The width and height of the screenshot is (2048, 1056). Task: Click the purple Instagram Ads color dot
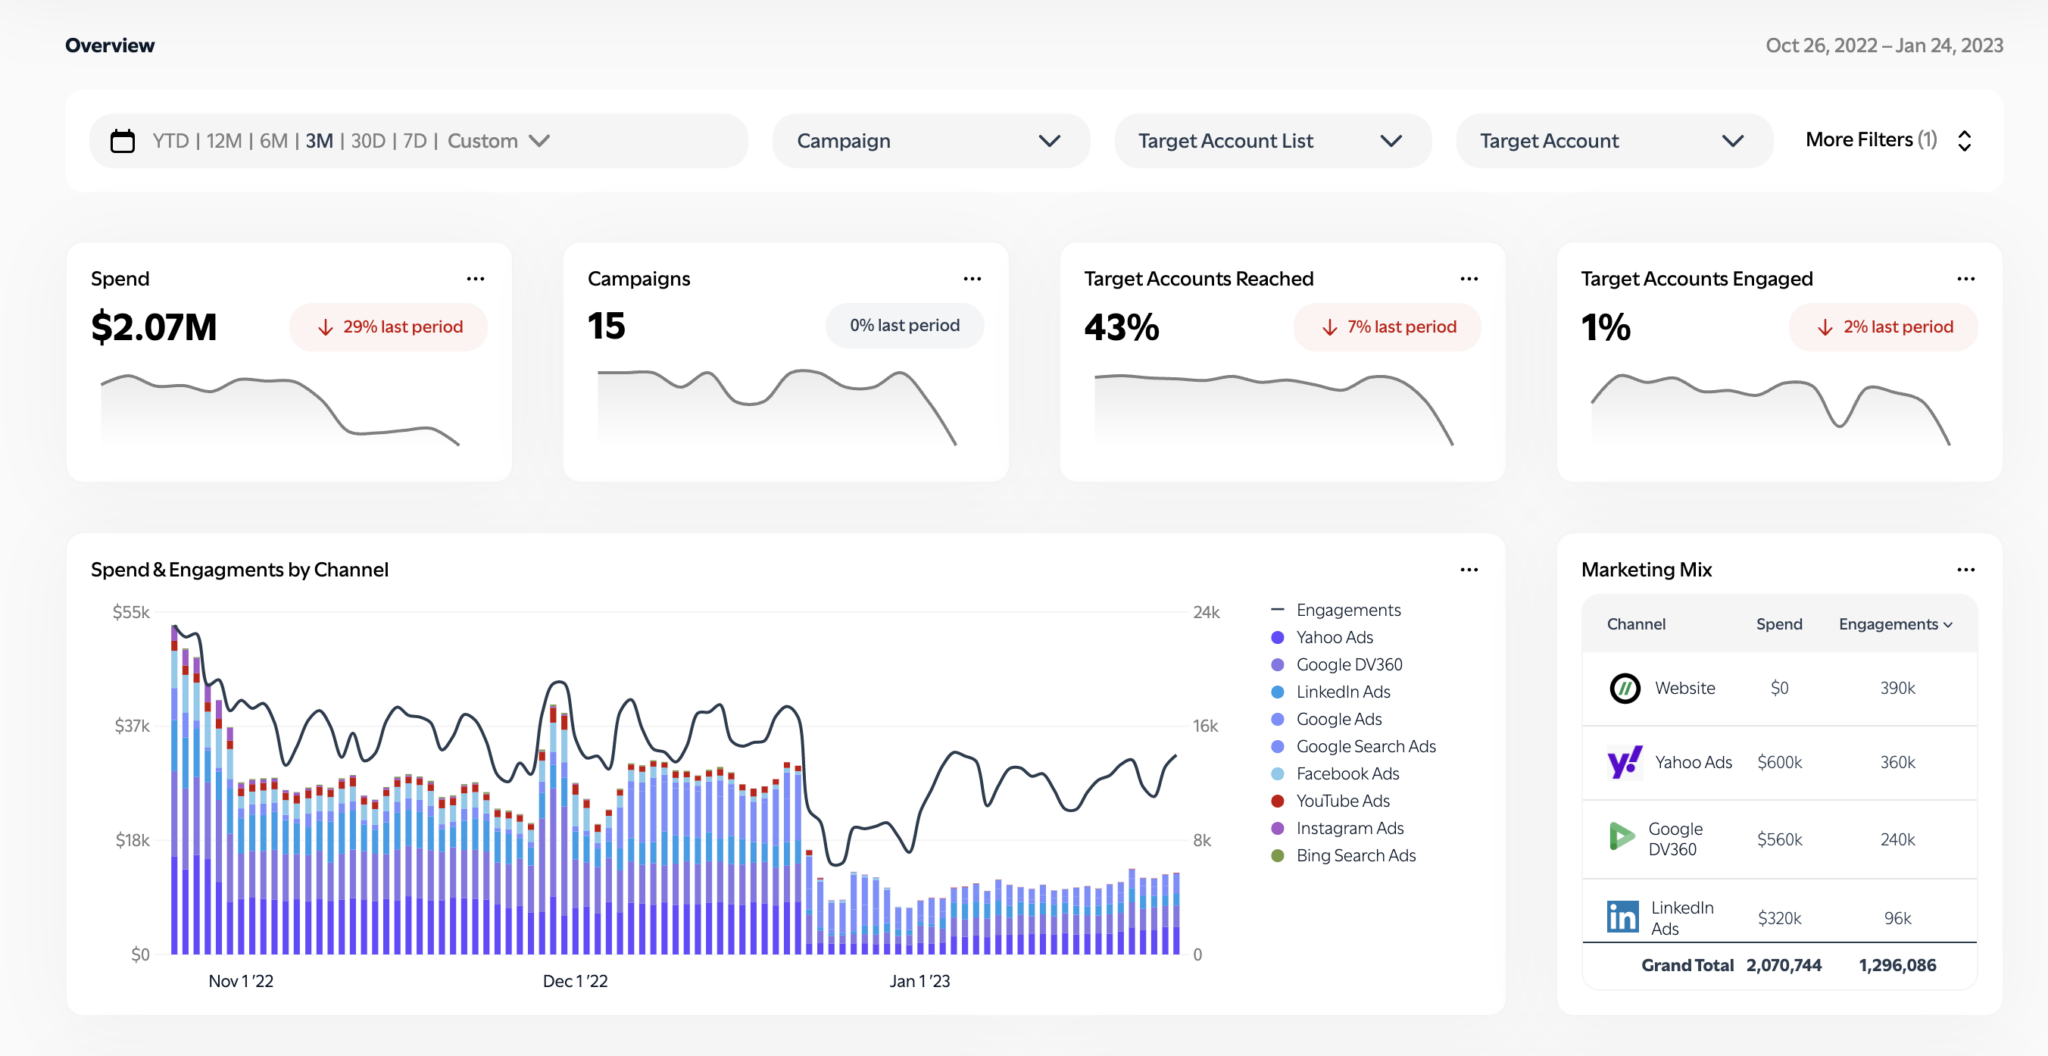click(x=1276, y=828)
